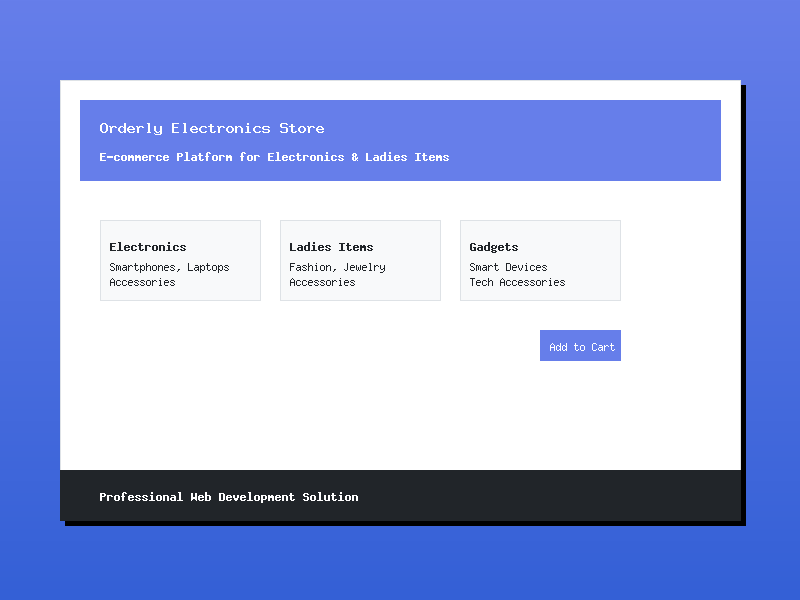This screenshot has height=600, width=800.
Task: Click the E-commerce Platform tagline
Action: (x=274, y=157)
